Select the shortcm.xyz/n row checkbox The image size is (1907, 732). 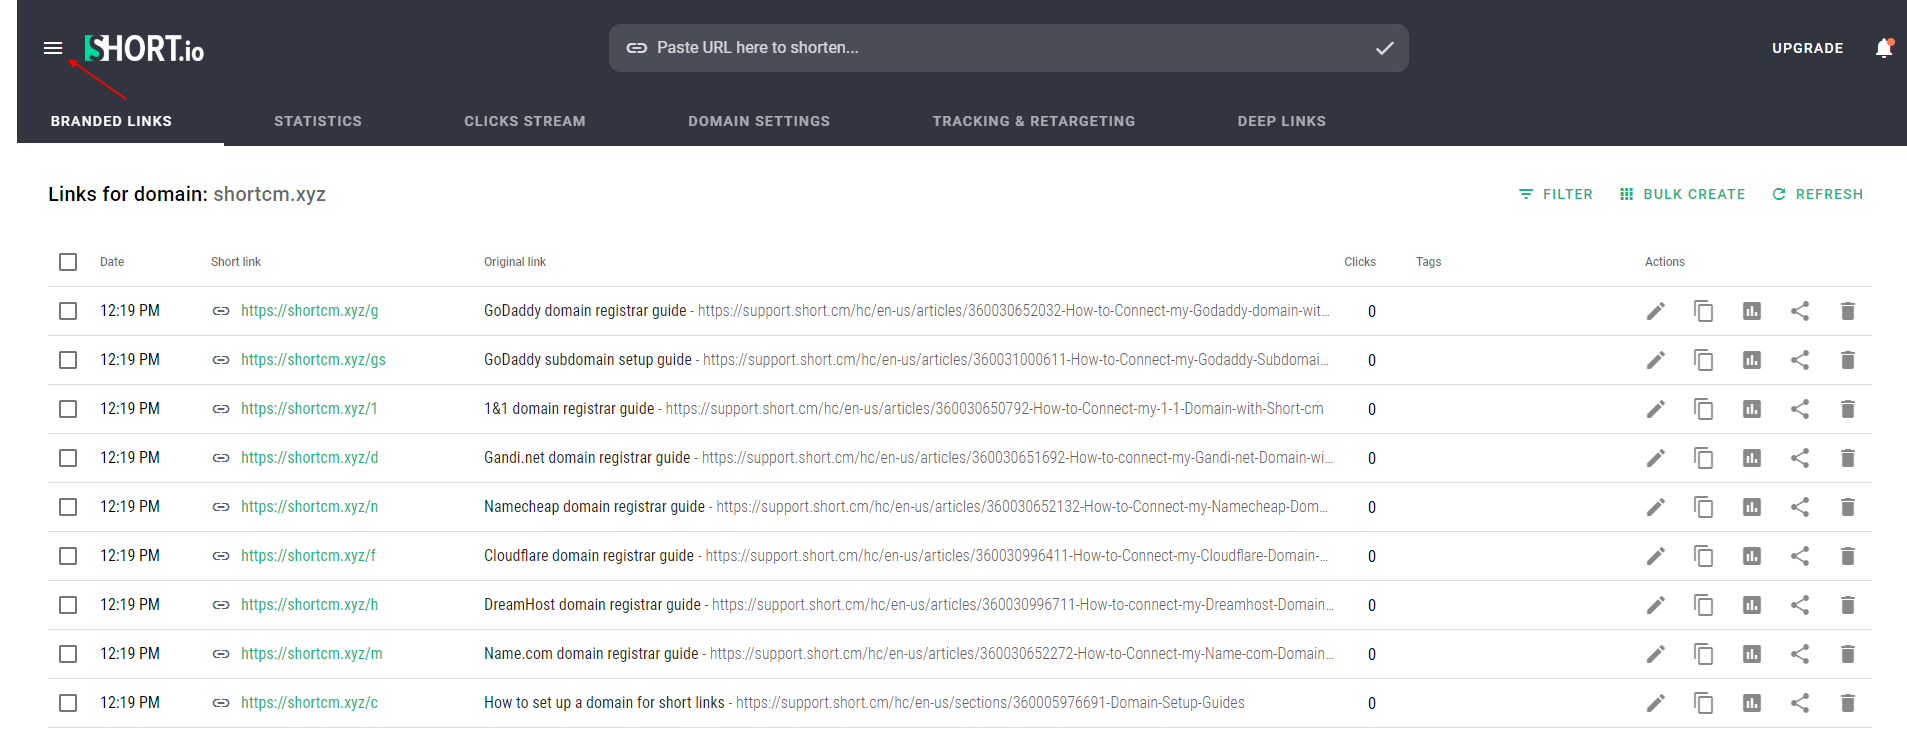(x=68, y=507)
